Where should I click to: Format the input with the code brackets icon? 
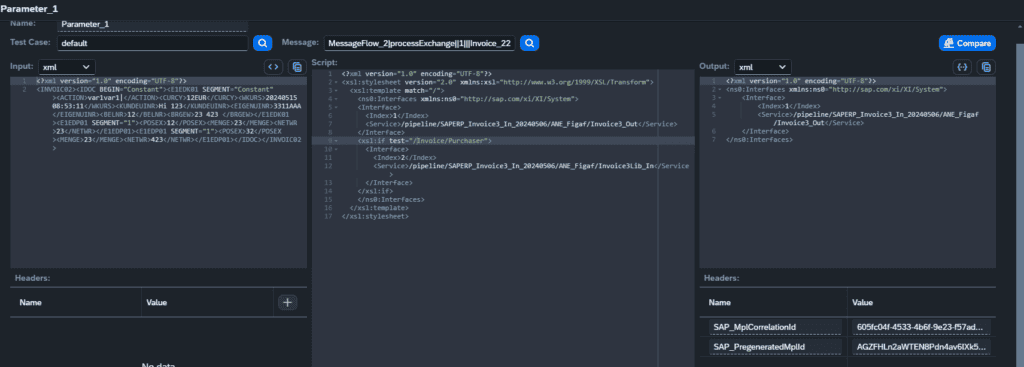click(274, 67)
